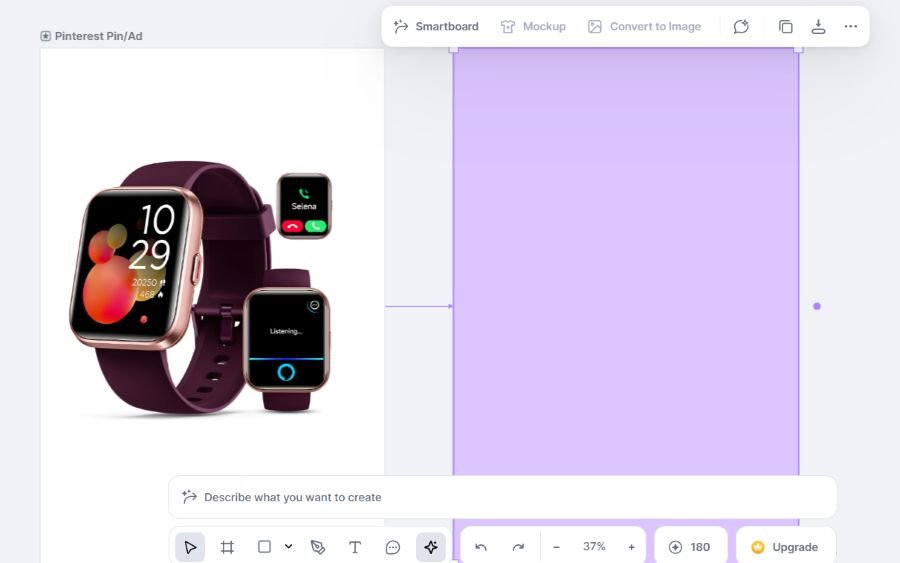Click the download export icon
The image size is (900, 563).
(x=818, y=26)
